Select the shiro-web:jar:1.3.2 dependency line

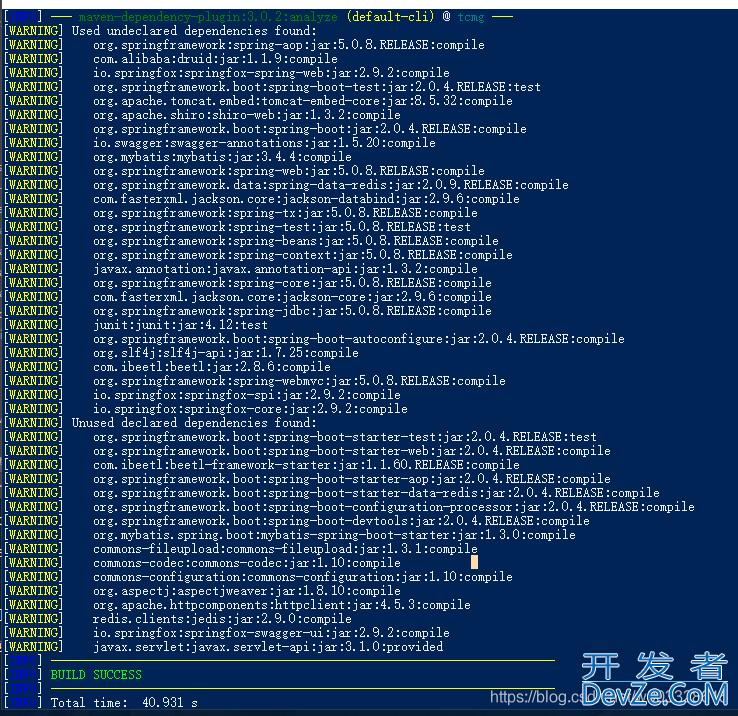(247, 115)
